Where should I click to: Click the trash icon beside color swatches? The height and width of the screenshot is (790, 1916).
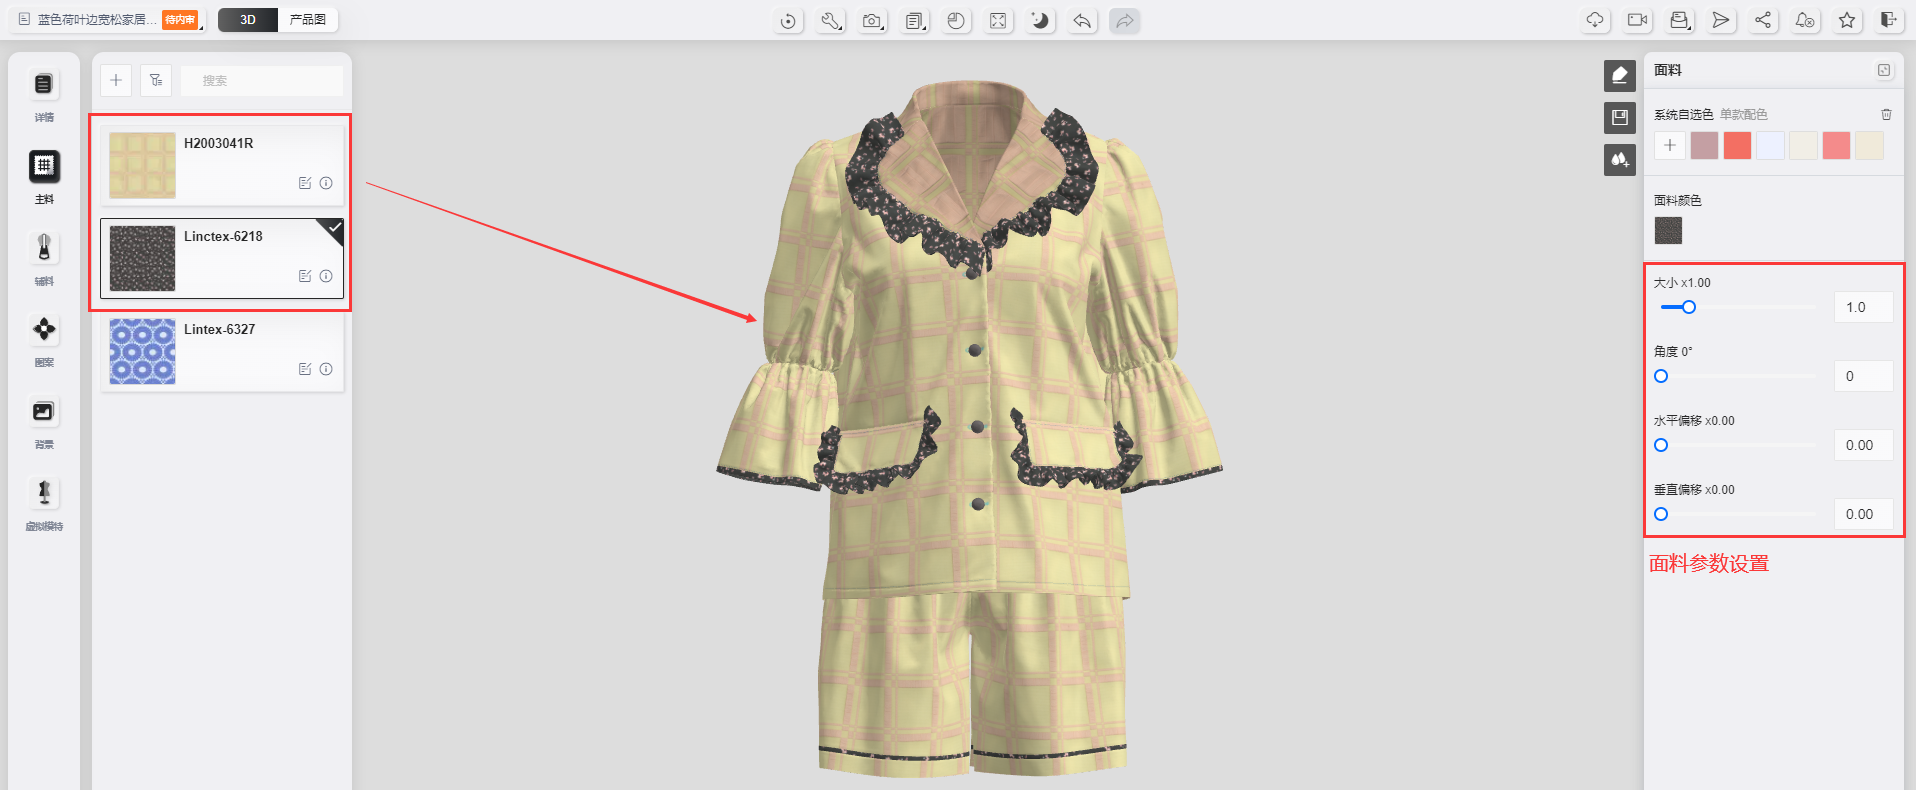point(1886,115)
